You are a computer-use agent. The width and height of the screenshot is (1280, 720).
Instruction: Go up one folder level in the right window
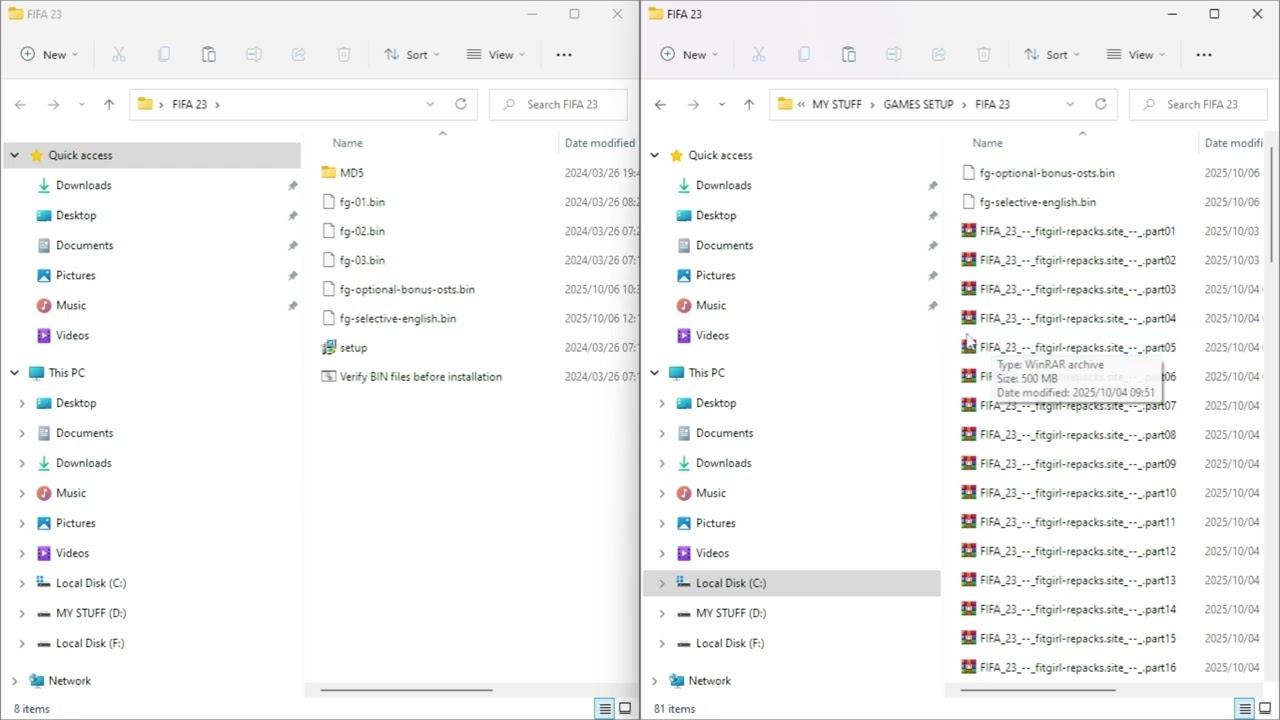[x=749, y=104]
